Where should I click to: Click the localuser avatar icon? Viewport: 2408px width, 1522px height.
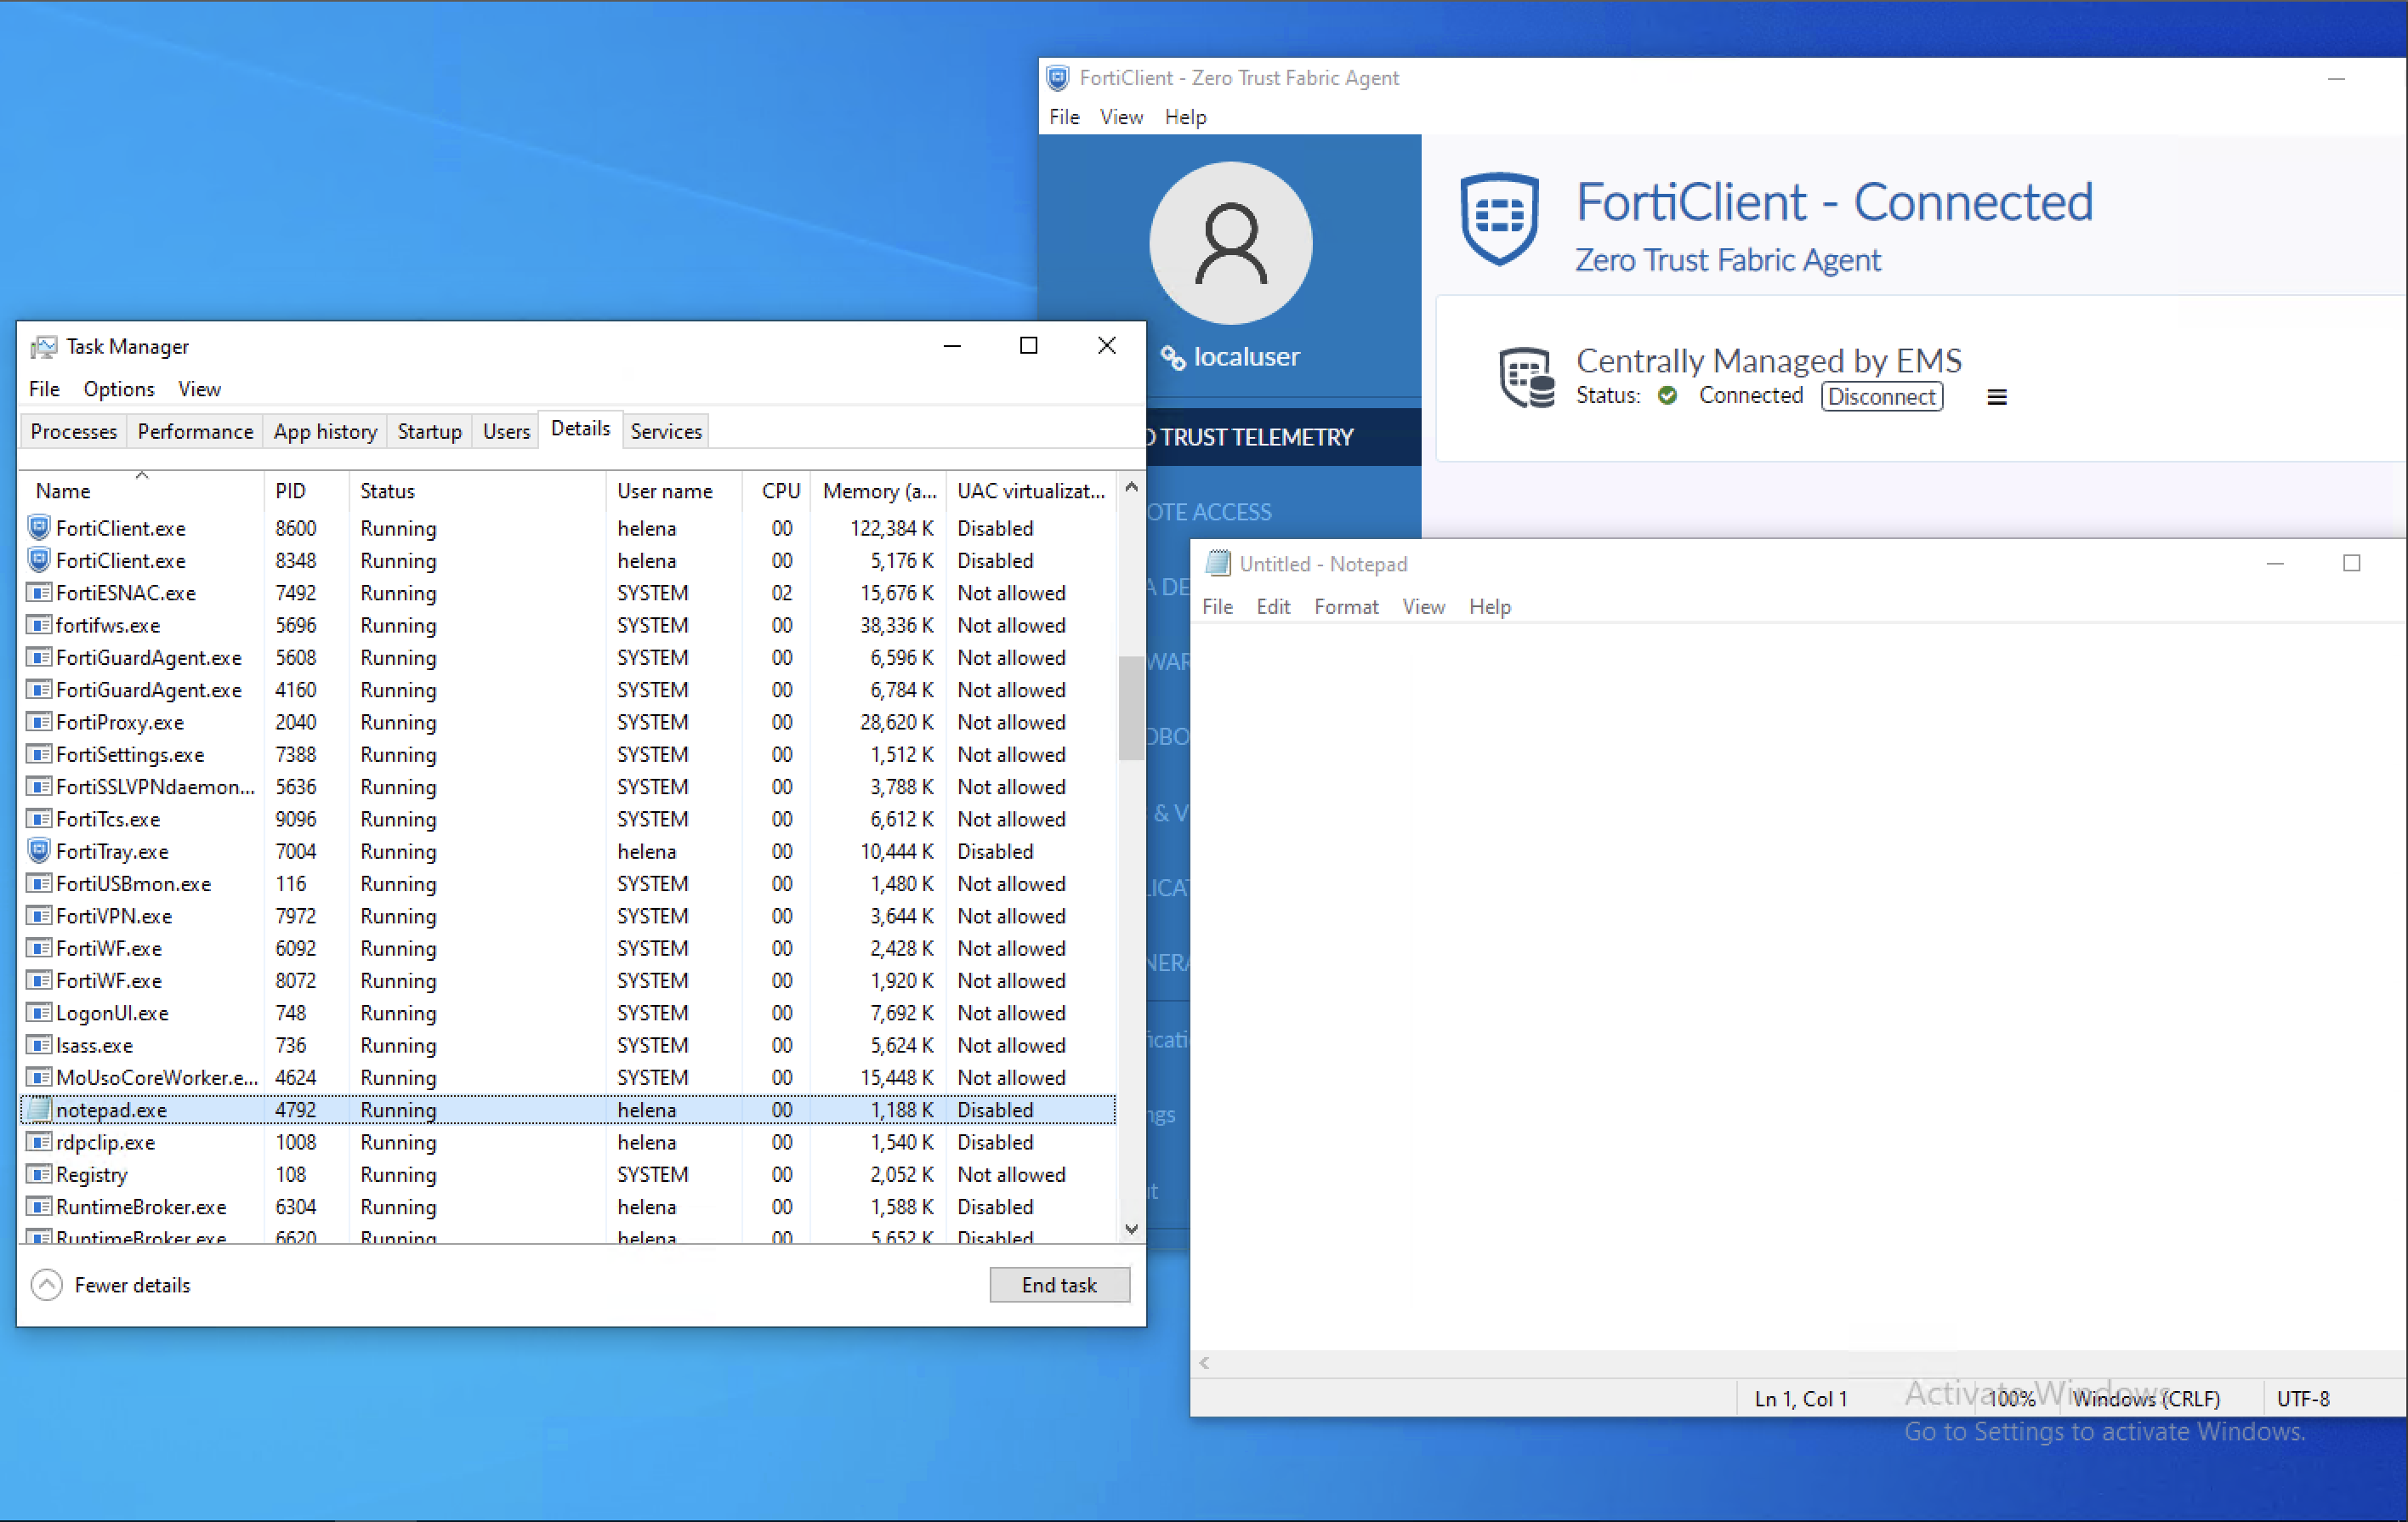pos(1230,243)
